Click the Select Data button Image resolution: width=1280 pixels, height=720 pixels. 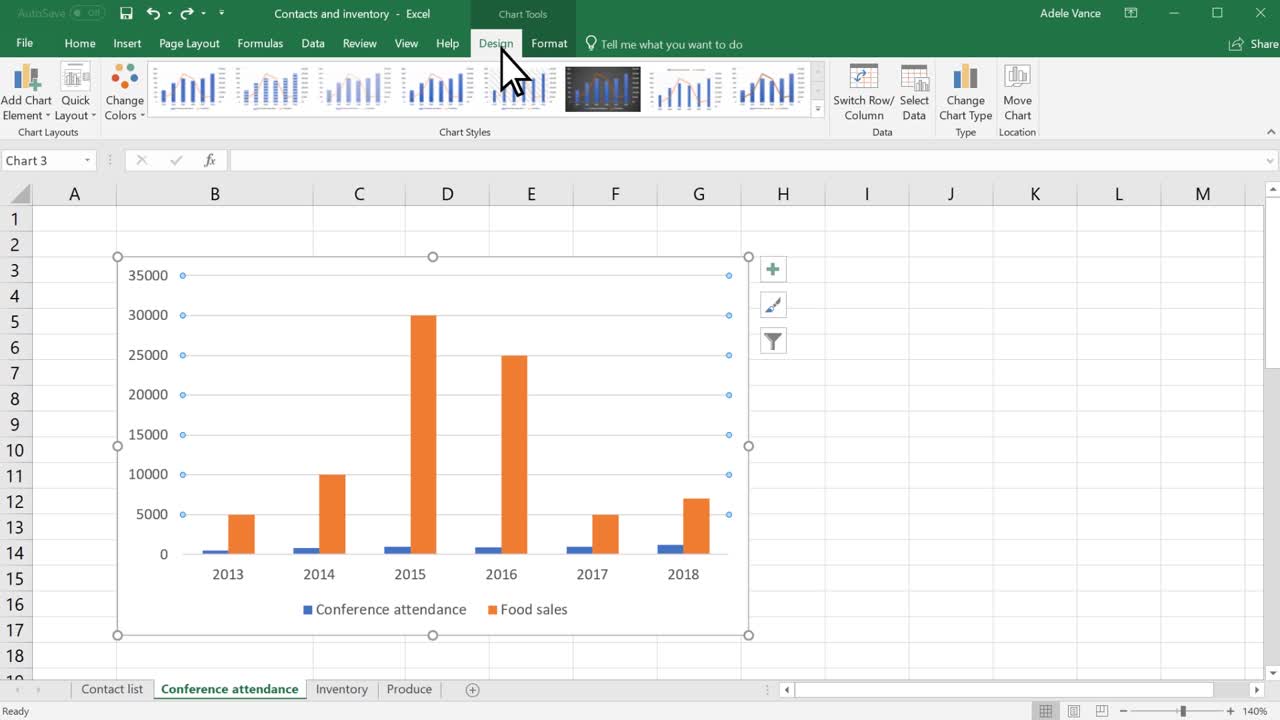click(914, 92)
